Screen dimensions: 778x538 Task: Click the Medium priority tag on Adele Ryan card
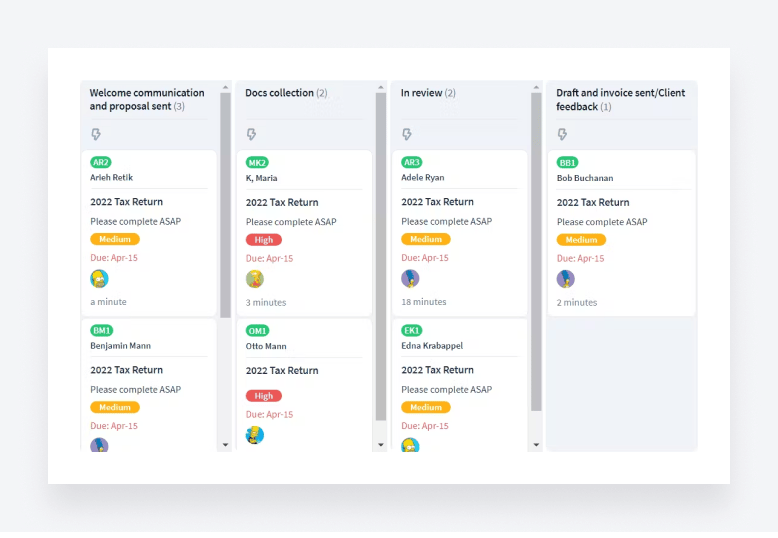(x=426, y=239)
